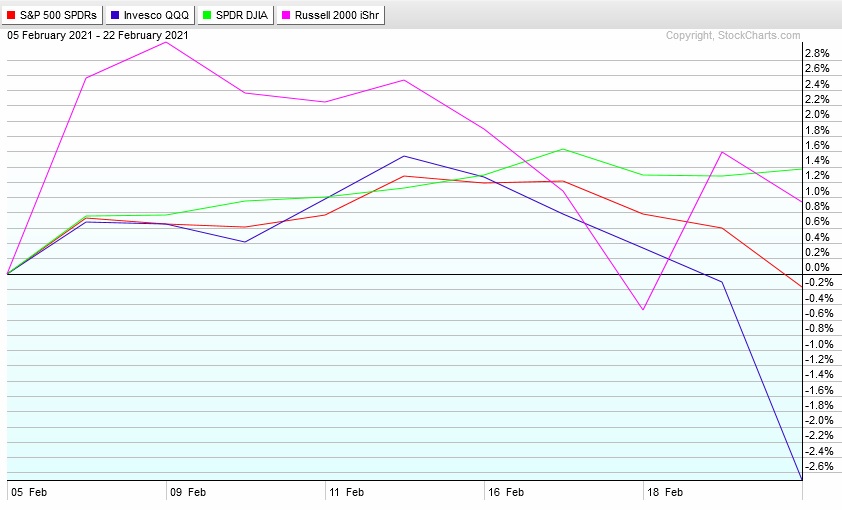Click the 0.8% y-axis label

point(817,206)
